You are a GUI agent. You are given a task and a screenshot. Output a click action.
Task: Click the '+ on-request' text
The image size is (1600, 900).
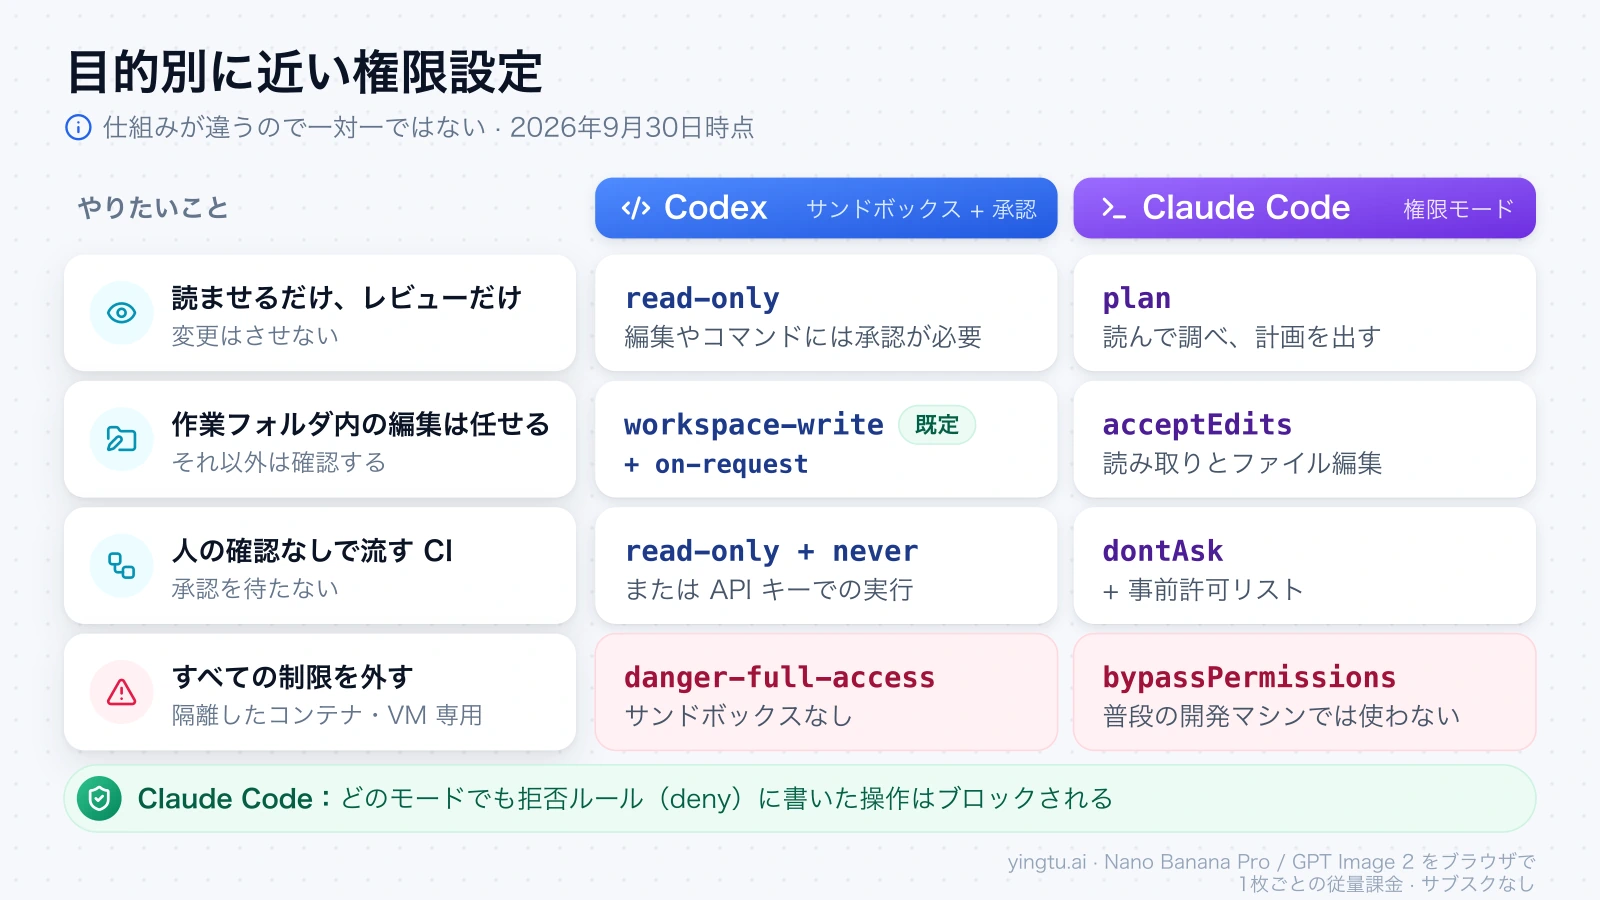click(716, 464)
